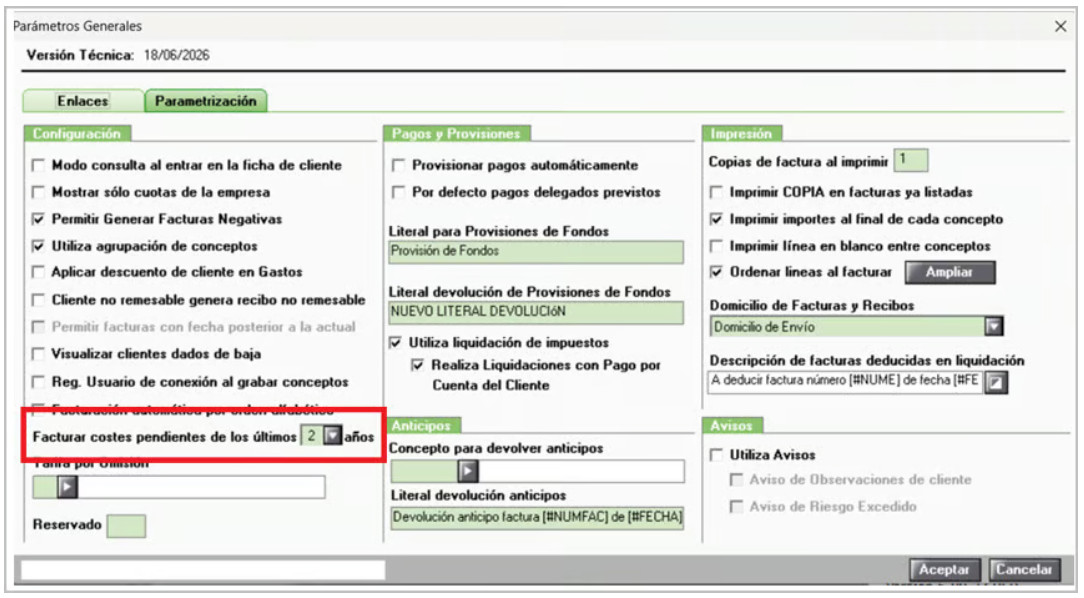The width and height of the screenshot is (1084, 598).
Task: Toggle Ordenar líneas al facturar checkbox
Action: point(717,272)
